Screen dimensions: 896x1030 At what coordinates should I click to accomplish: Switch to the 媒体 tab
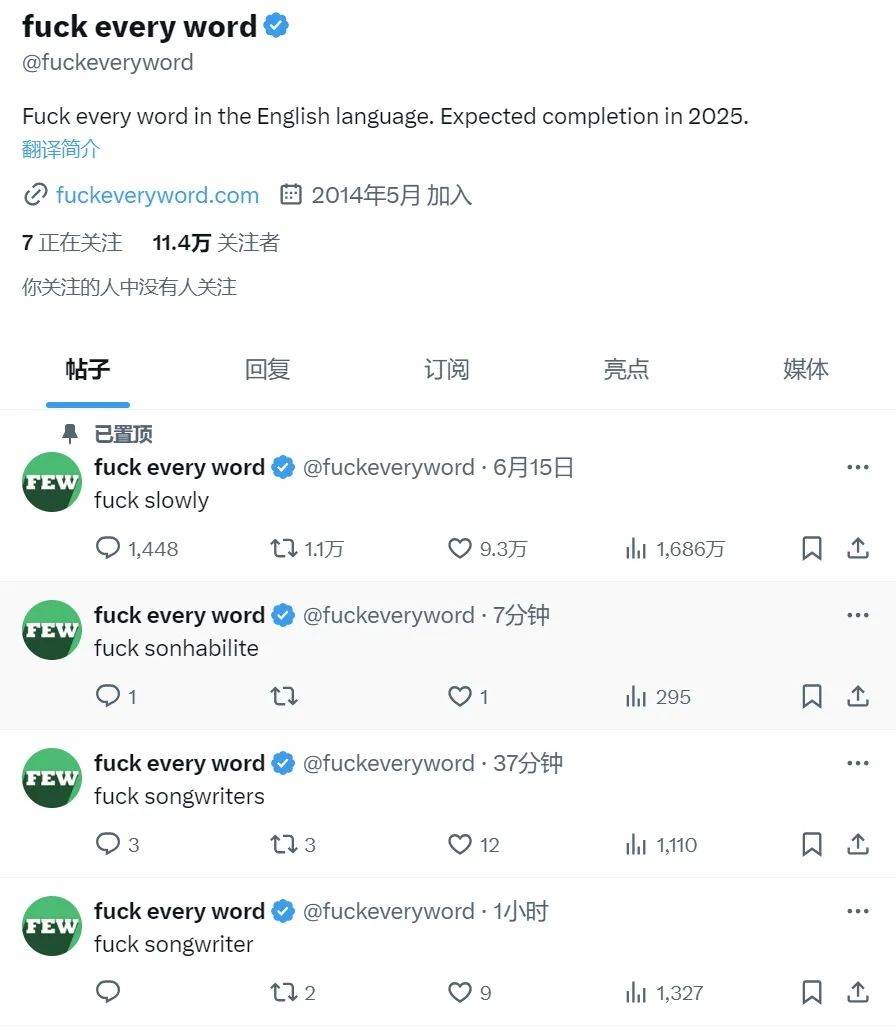[805, 369]
